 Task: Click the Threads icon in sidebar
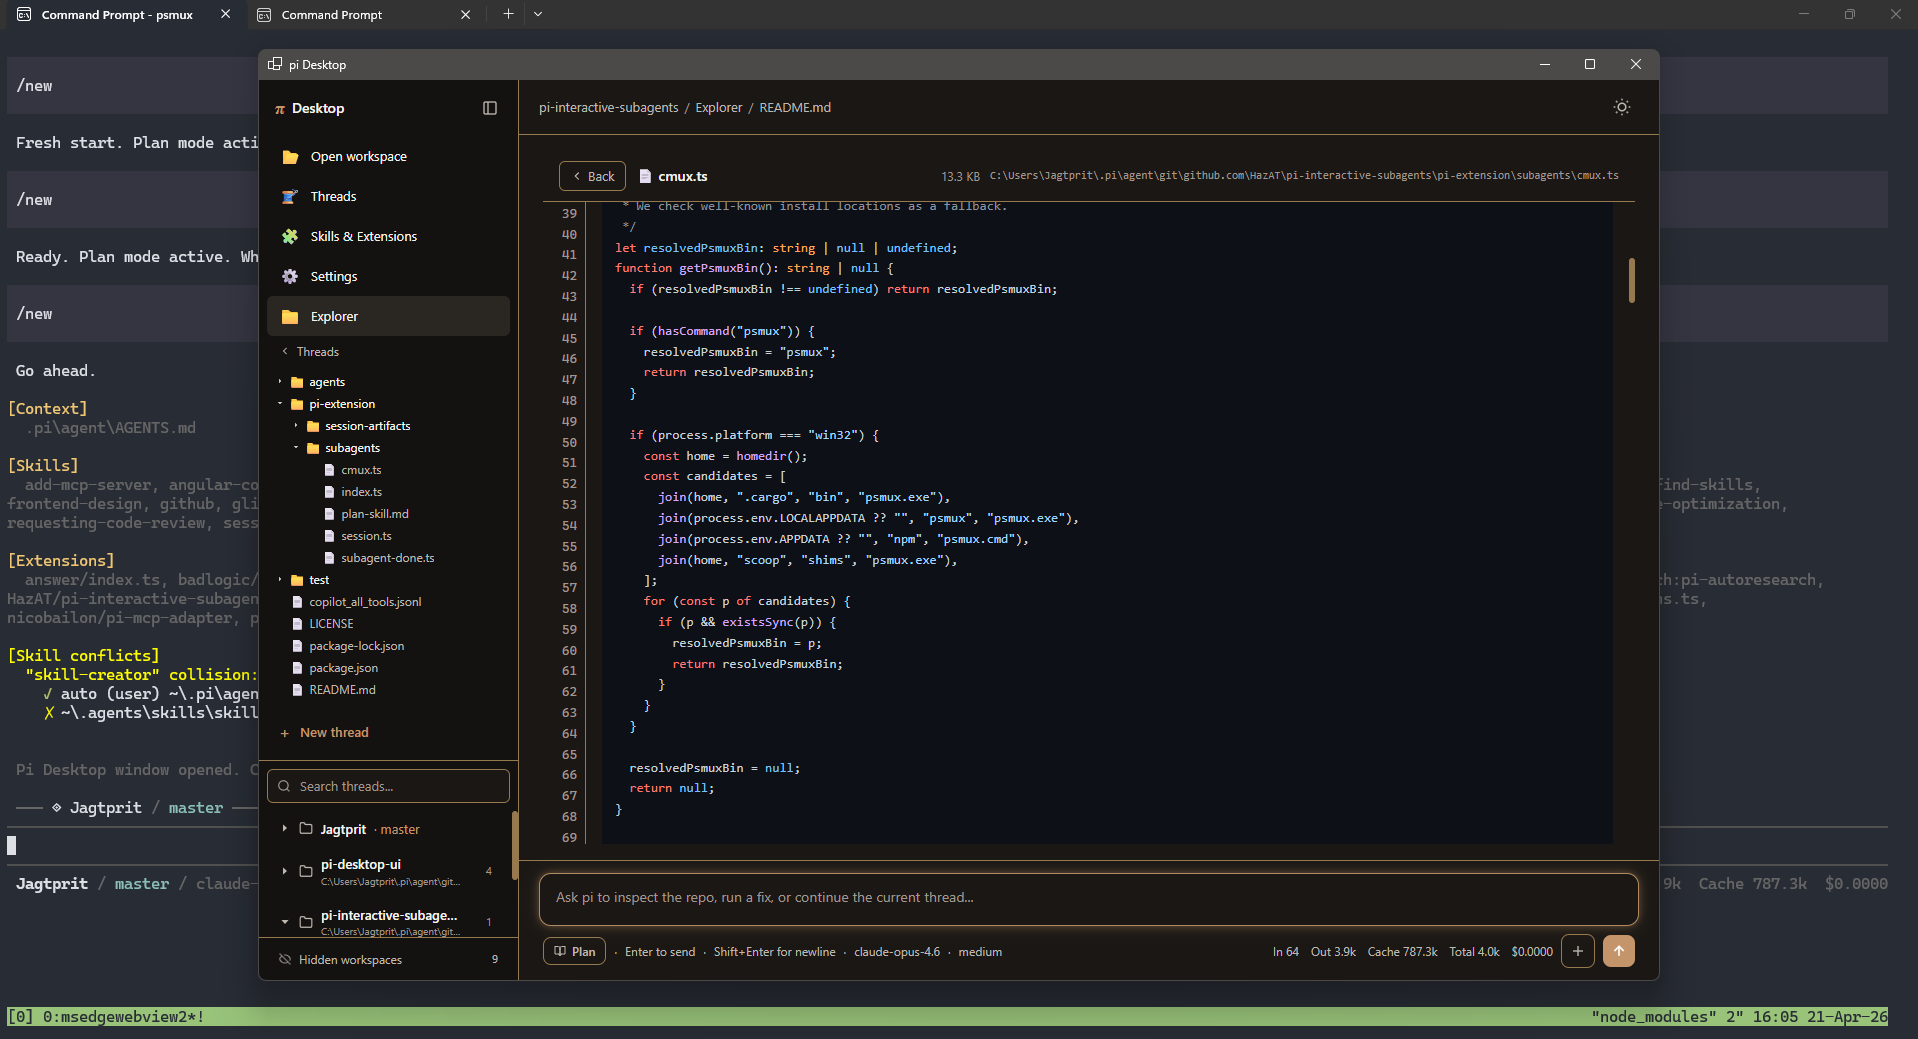[290, 197]
